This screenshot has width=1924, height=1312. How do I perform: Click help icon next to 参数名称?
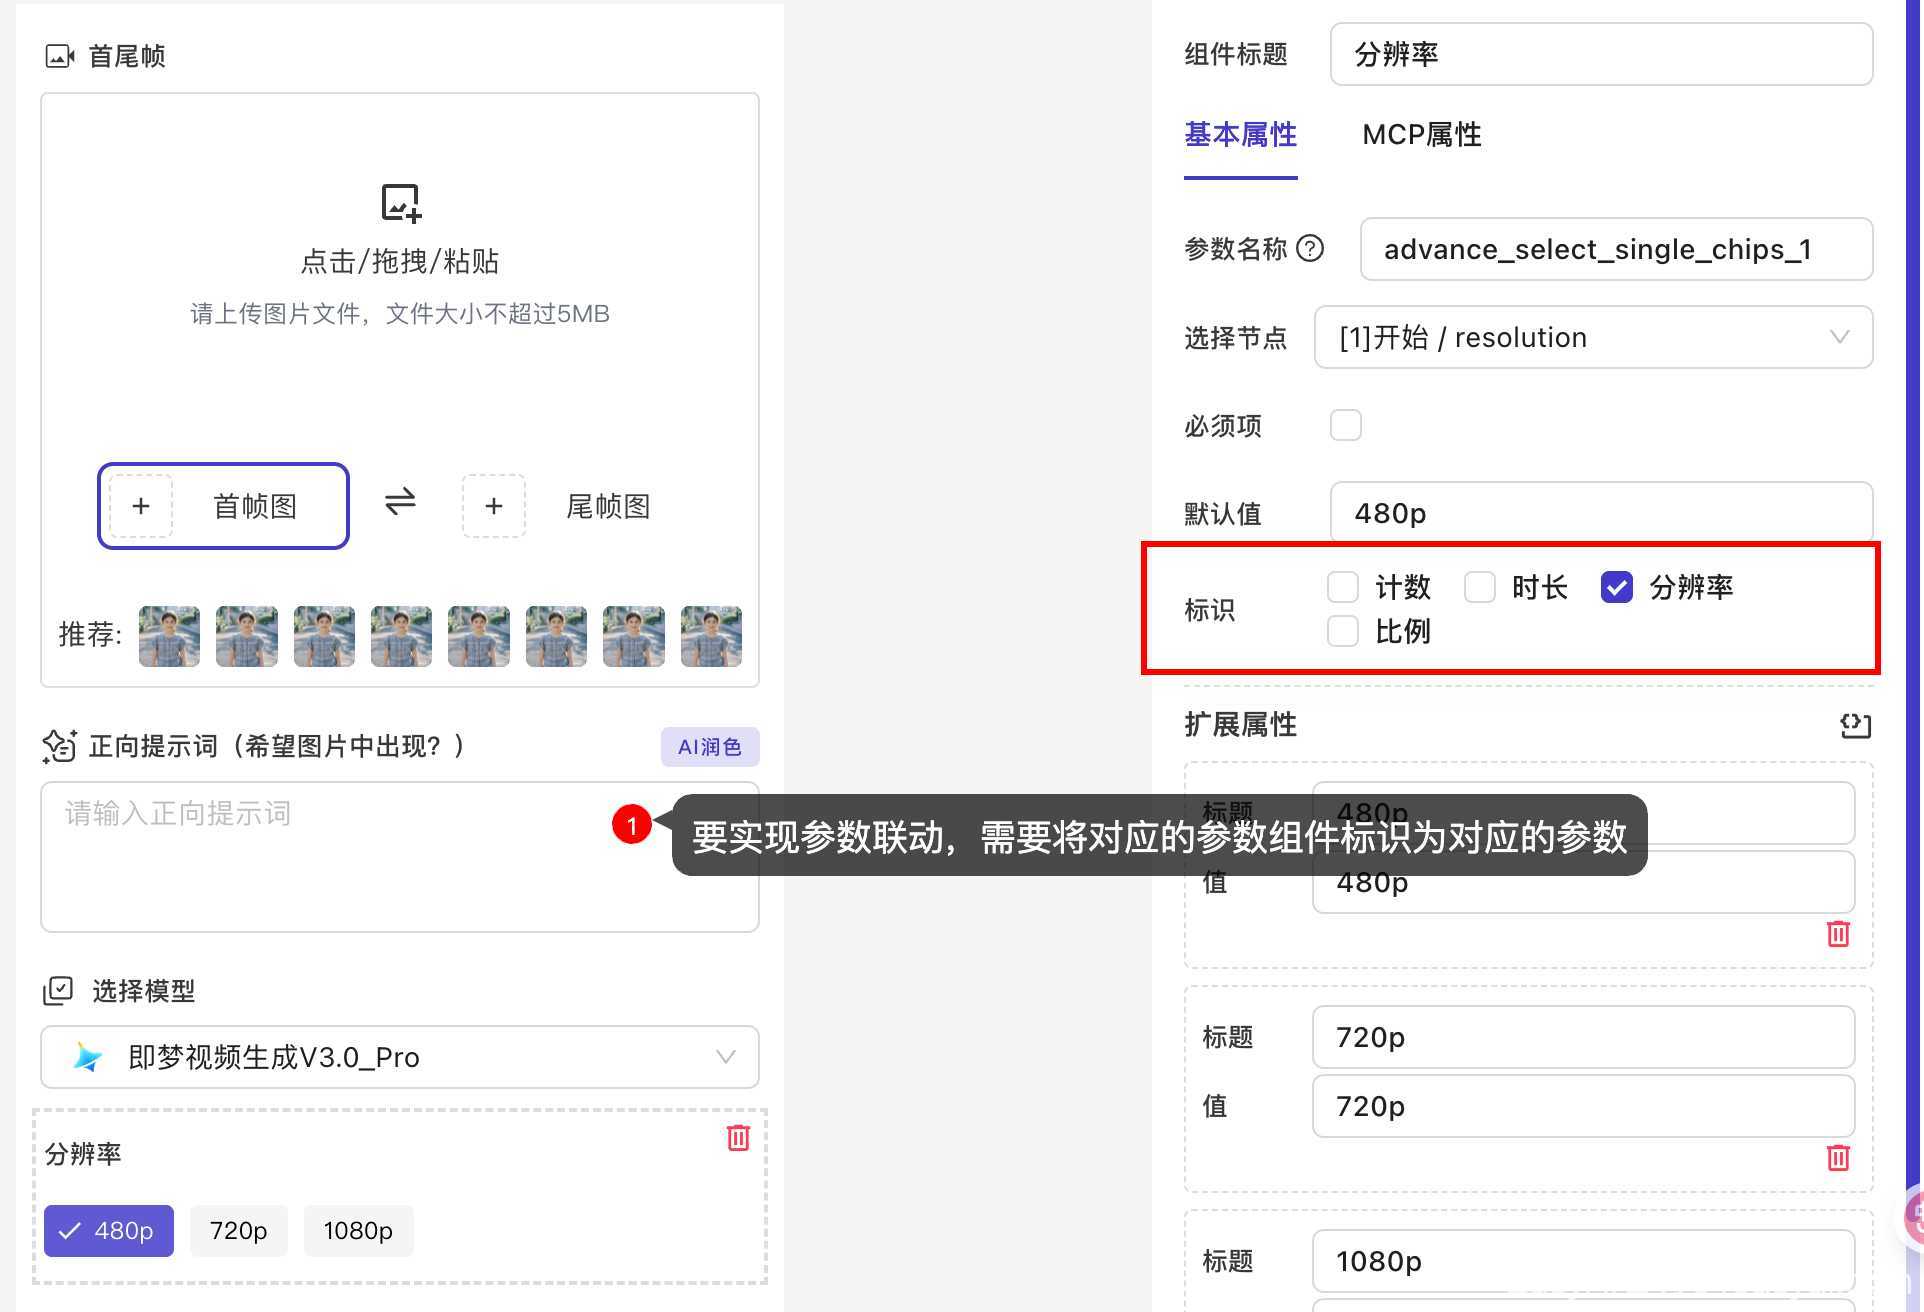click(1309, 248)
